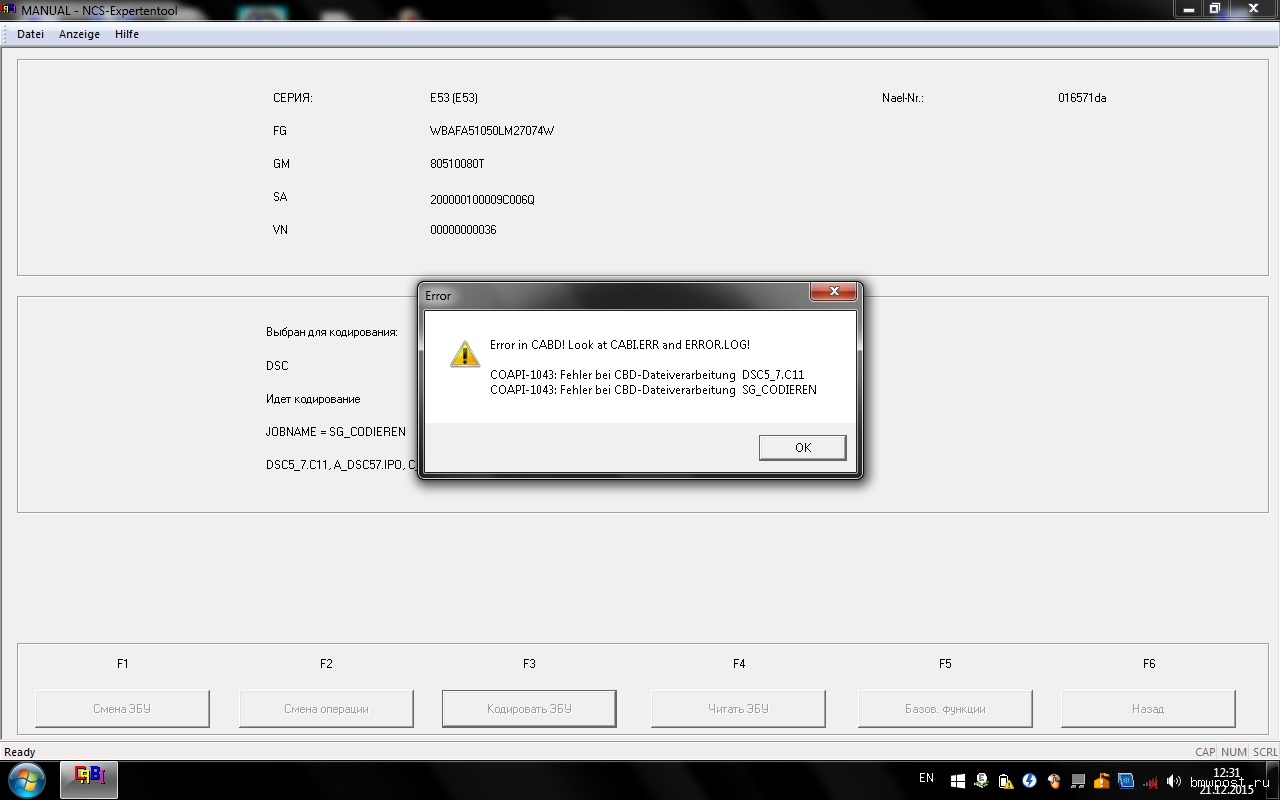The width and height of the screenshot is (1280, 800).
Task: Click the Windows logo tray icon
Action: click(x=957, y=781)
